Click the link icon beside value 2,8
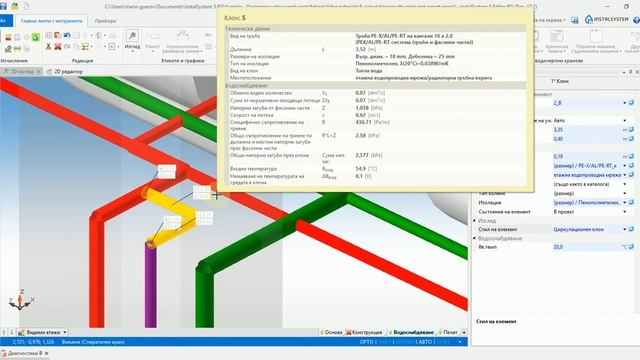 631,103
